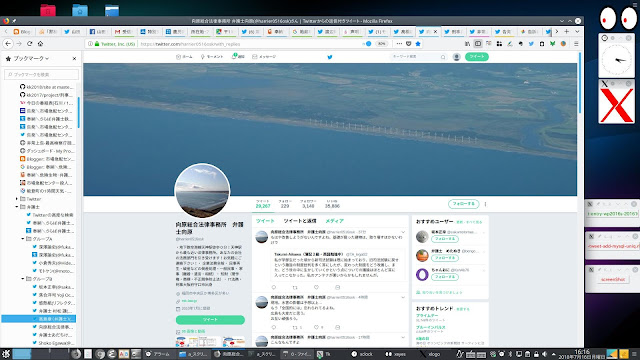Click the Follow (フォローする) button on the profile
The width and height of the screenshot is (640, 360).
[463, 204]
